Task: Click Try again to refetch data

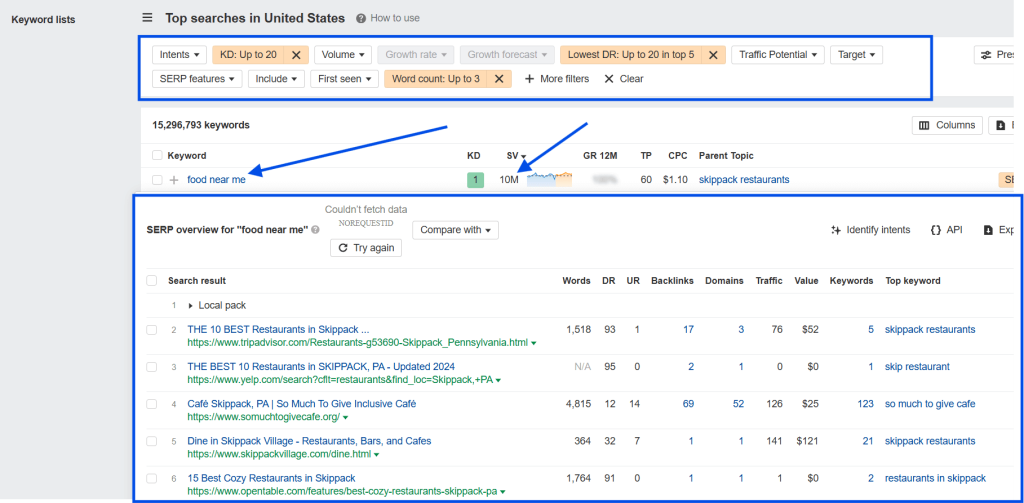Action: coord(366,248)
